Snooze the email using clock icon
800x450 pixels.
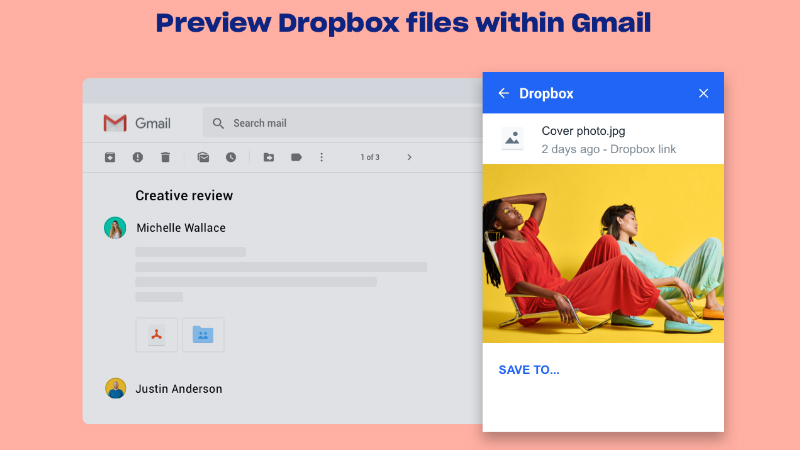[x=231, y=157]
